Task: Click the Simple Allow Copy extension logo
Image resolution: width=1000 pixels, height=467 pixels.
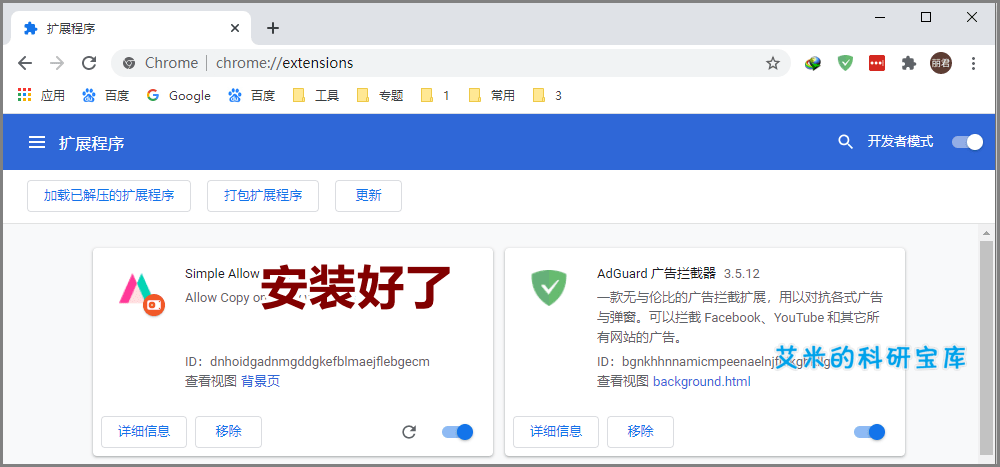Action: pyautogui.click(x=141, y=293)
